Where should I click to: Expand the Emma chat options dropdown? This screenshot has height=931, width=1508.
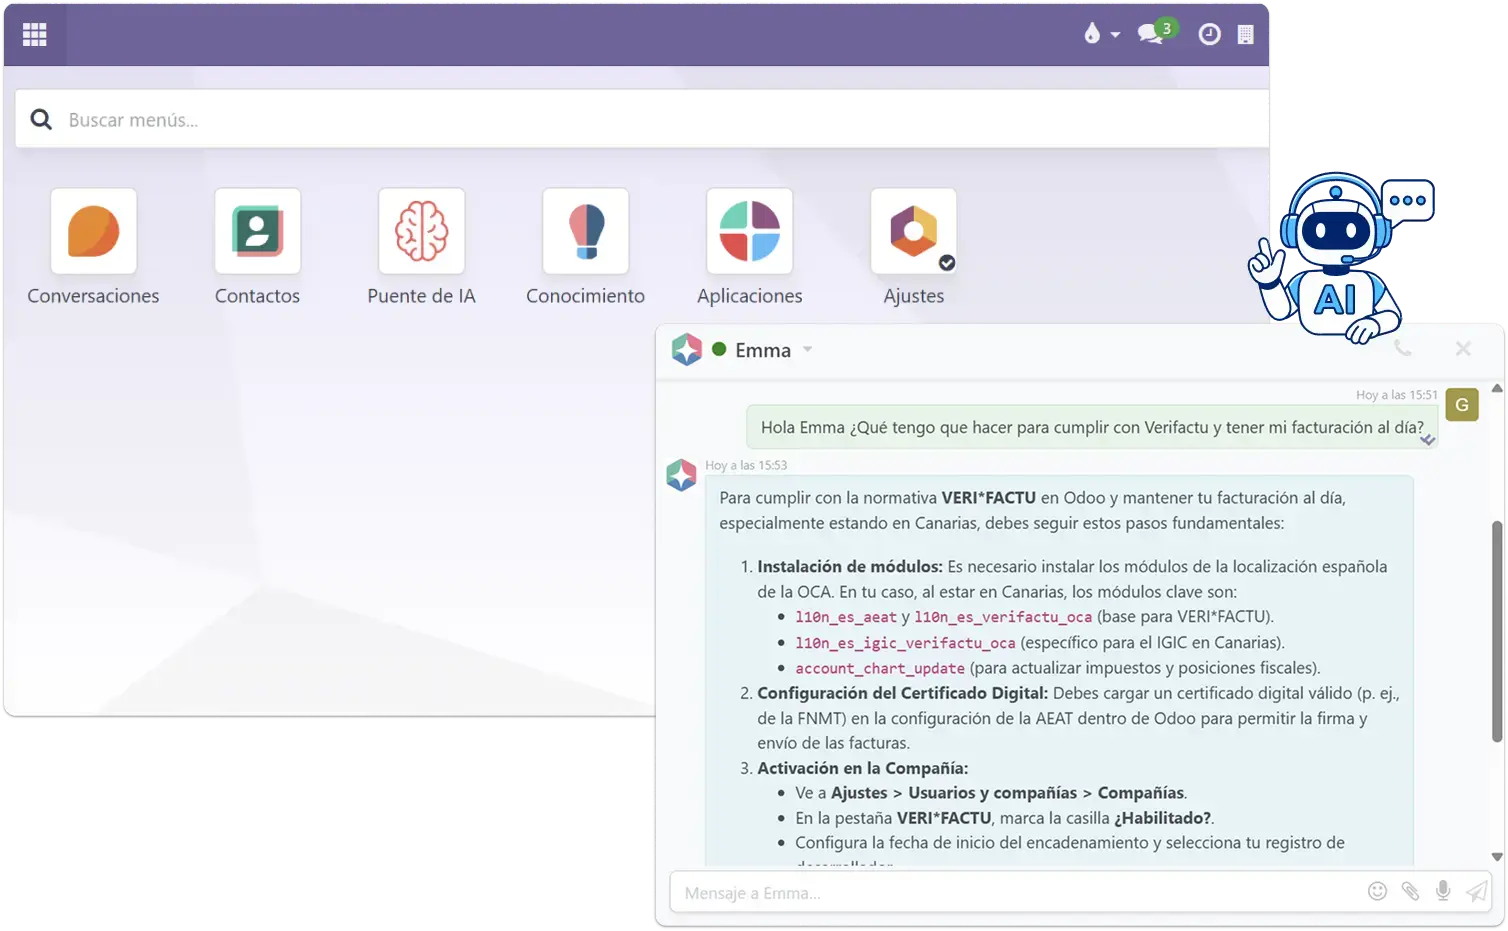808,350
